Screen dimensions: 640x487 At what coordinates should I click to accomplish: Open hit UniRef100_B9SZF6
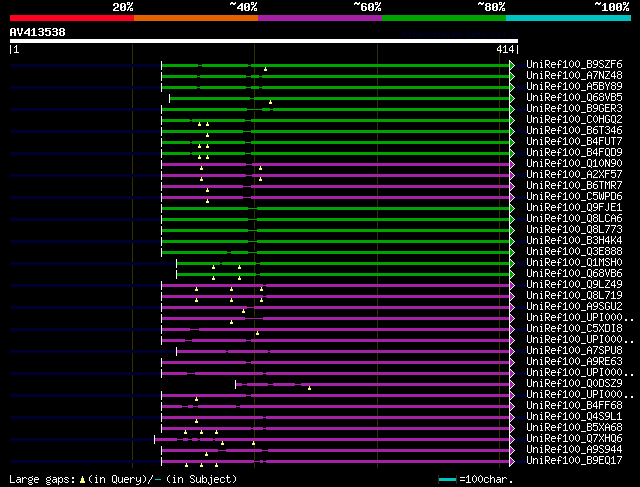click(x=574, y=64)
